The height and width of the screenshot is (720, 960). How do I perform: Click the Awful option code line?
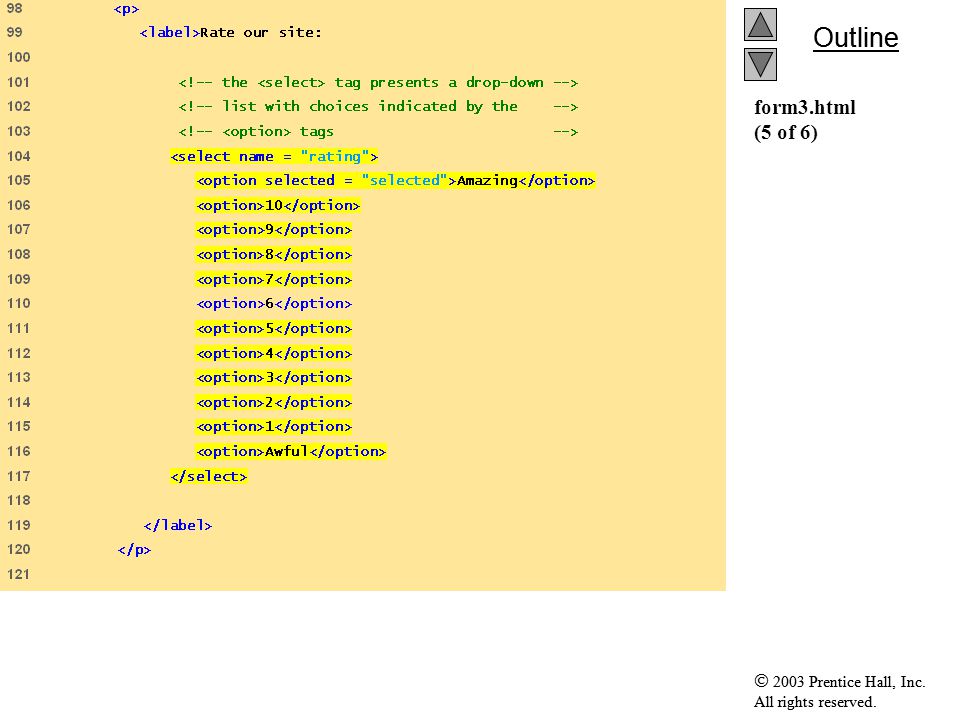point(291,452)
